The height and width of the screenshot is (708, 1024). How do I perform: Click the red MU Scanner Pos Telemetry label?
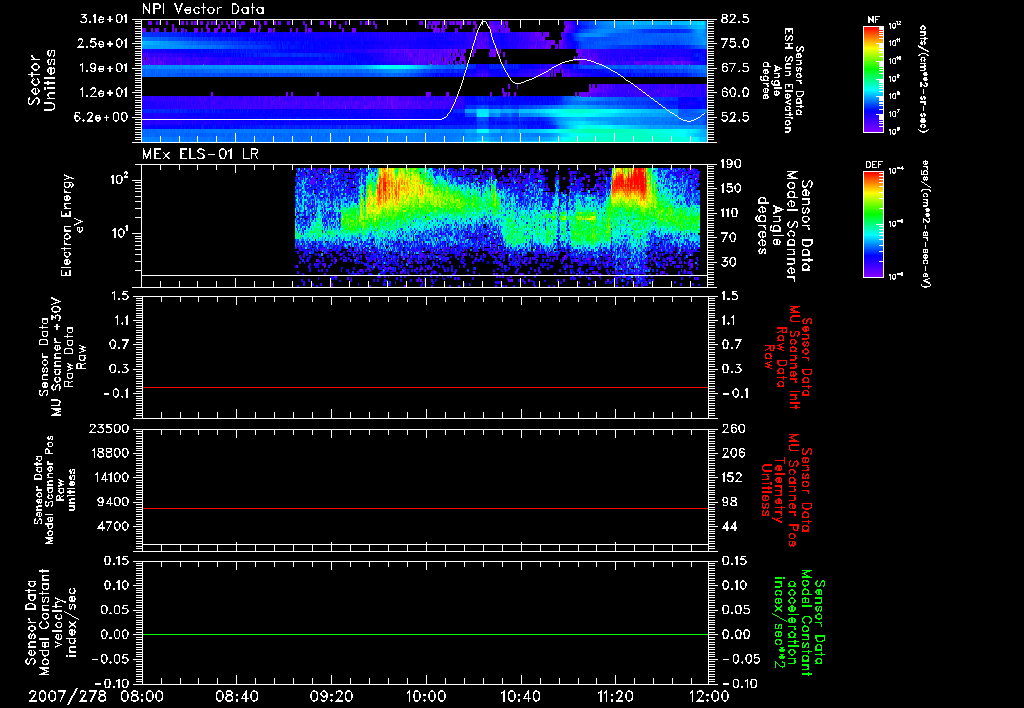coord(787,490)
